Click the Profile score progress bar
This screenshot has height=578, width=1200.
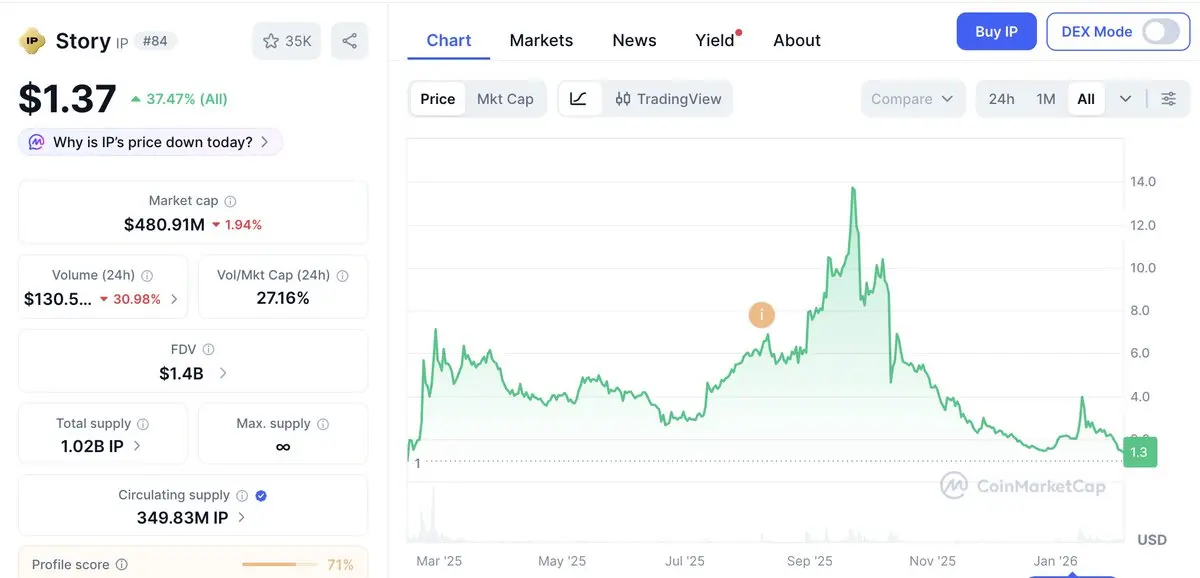point(280,565)
